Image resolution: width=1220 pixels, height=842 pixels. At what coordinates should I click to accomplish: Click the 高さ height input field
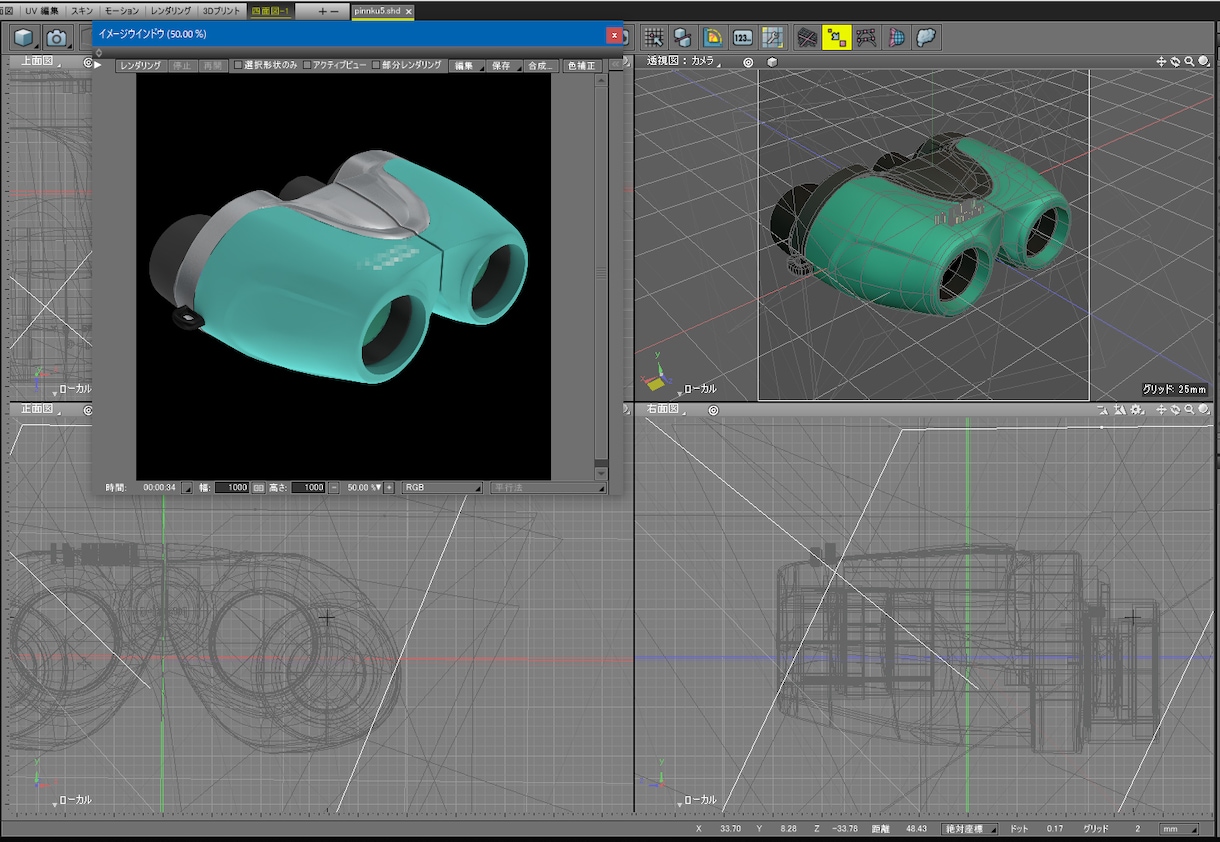click(x=308, y=487)
